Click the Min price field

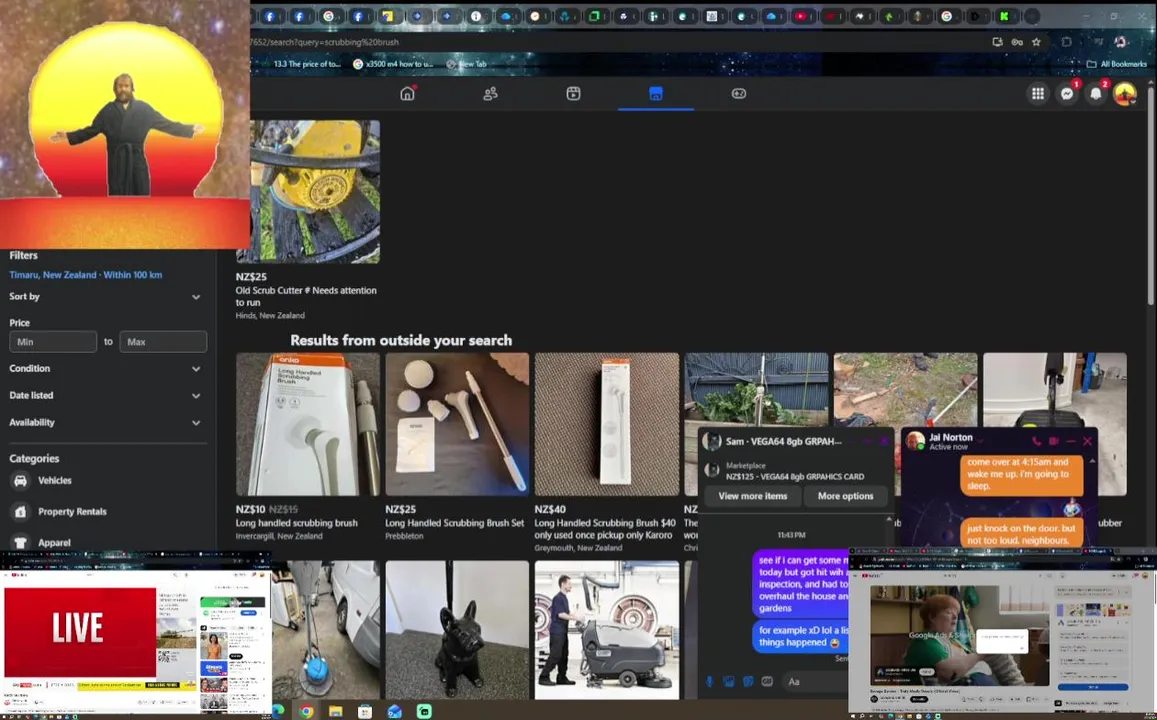coord(52,342)
